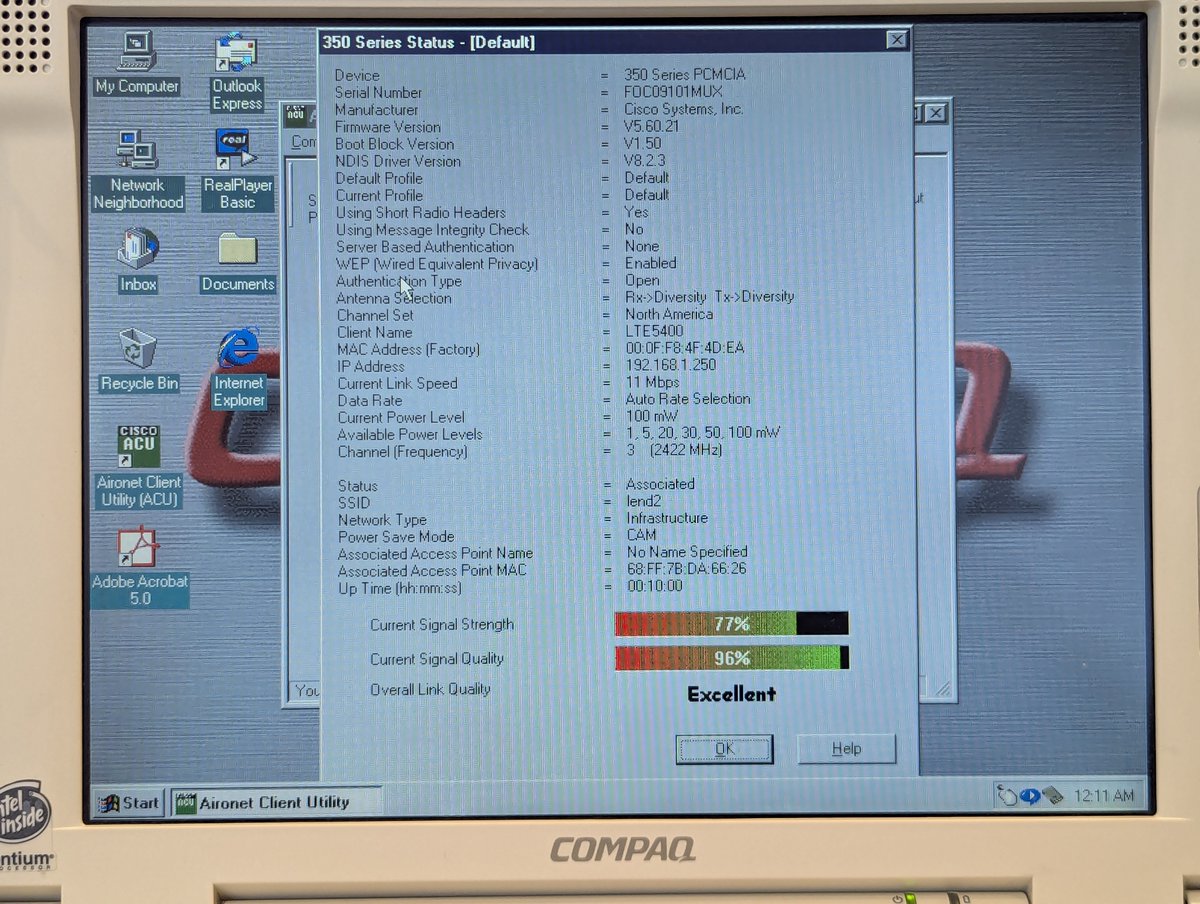Click the leftmost system tray icon
Image resolution: width=1200 pixels, height=904 pixels.
[x=1007, y=796]
